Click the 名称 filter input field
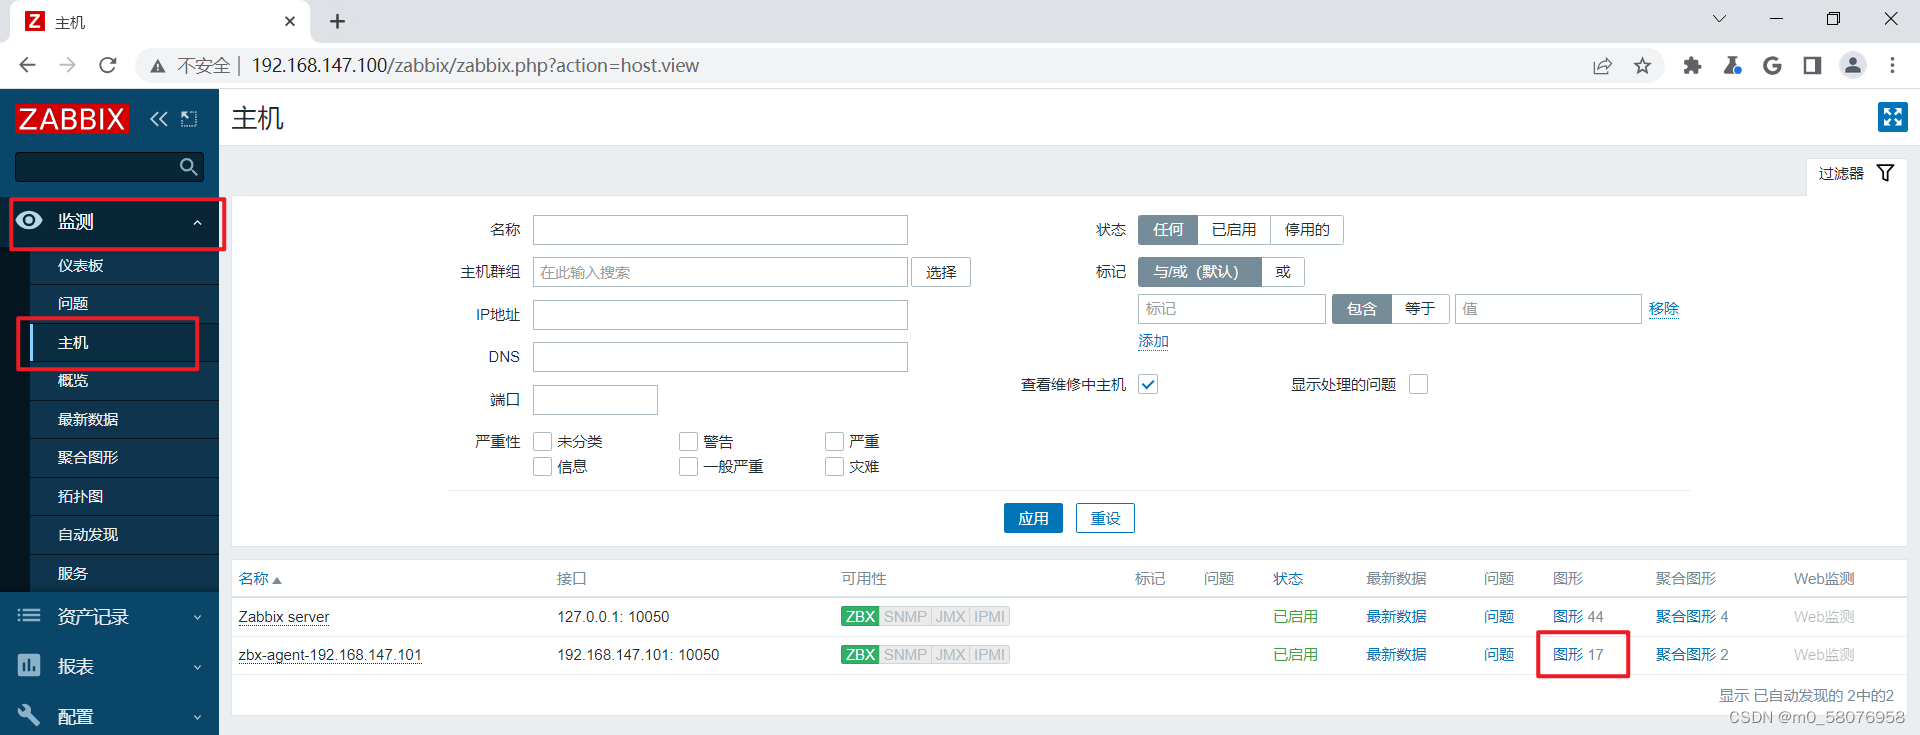Image resolution: width=1920 pixels, height=735 pixels. [720, 230]
